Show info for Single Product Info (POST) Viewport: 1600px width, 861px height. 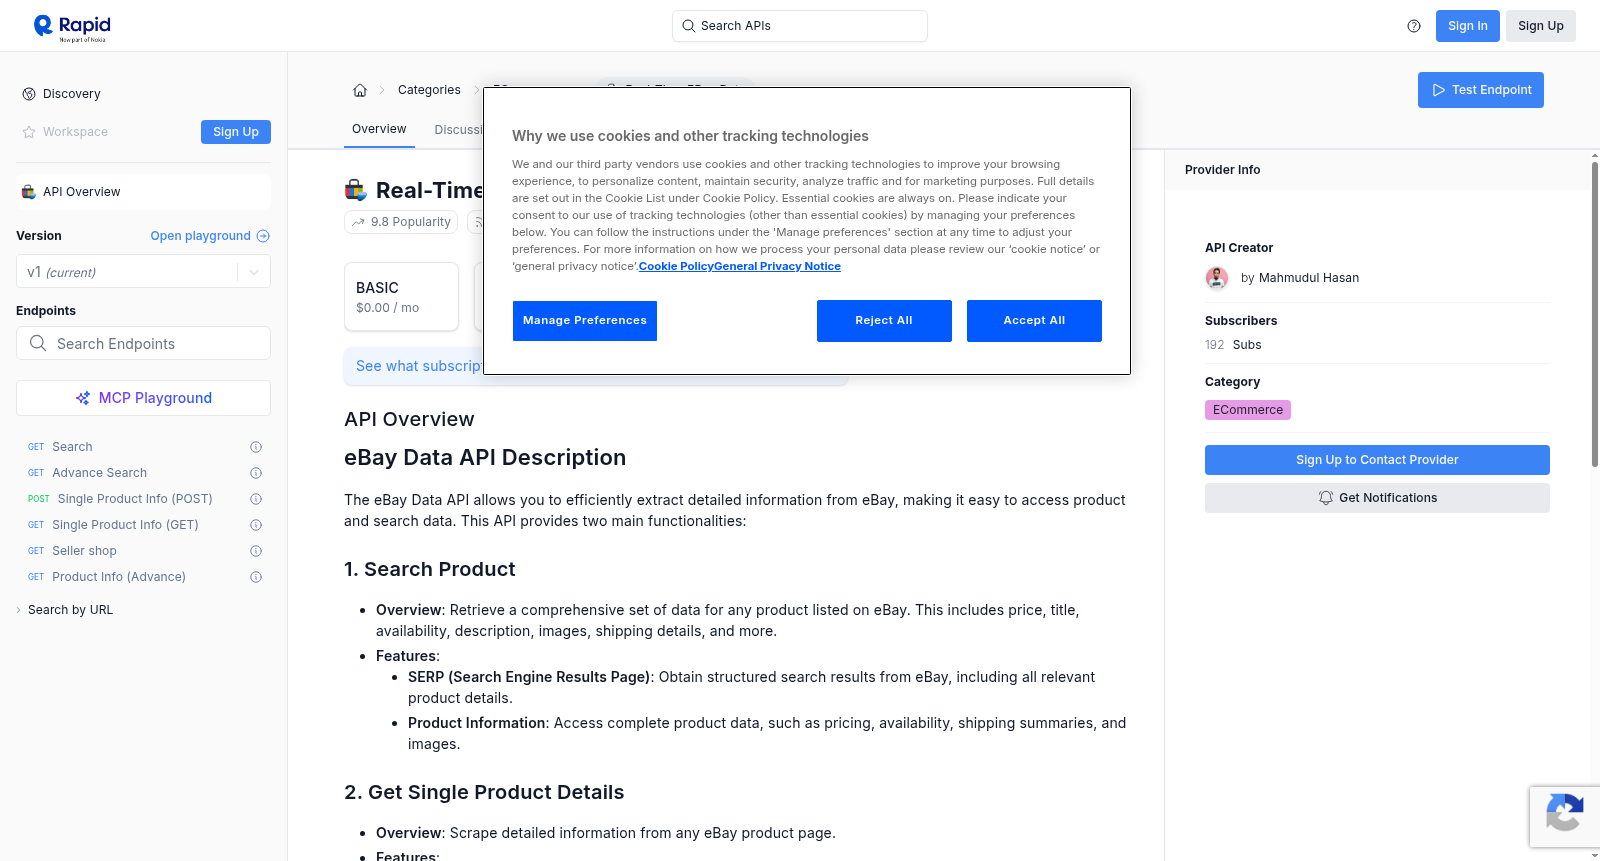[x=256, y=499]
